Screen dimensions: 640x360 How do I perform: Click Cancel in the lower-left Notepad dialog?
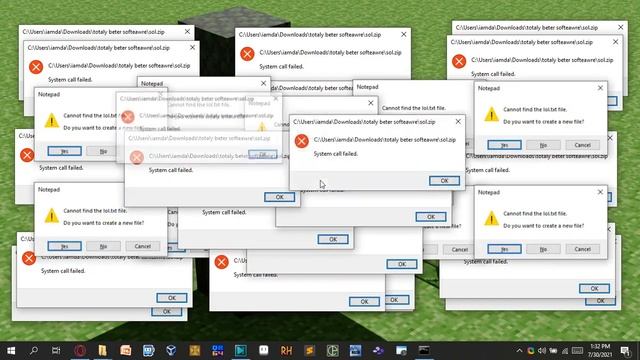click(142, 246)
